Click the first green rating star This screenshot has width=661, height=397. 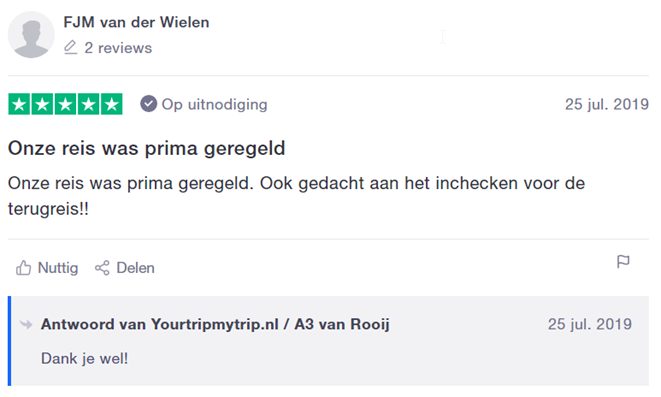pyautogui.click(x=19, y=104)
